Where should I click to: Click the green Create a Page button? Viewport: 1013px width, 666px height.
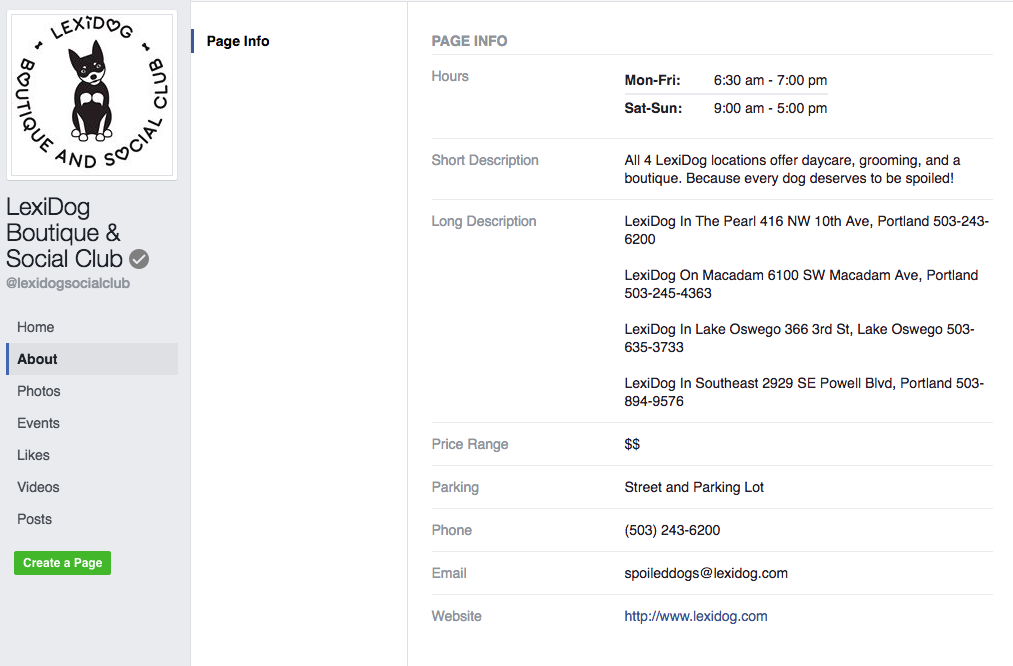click(x=63, y=563)
